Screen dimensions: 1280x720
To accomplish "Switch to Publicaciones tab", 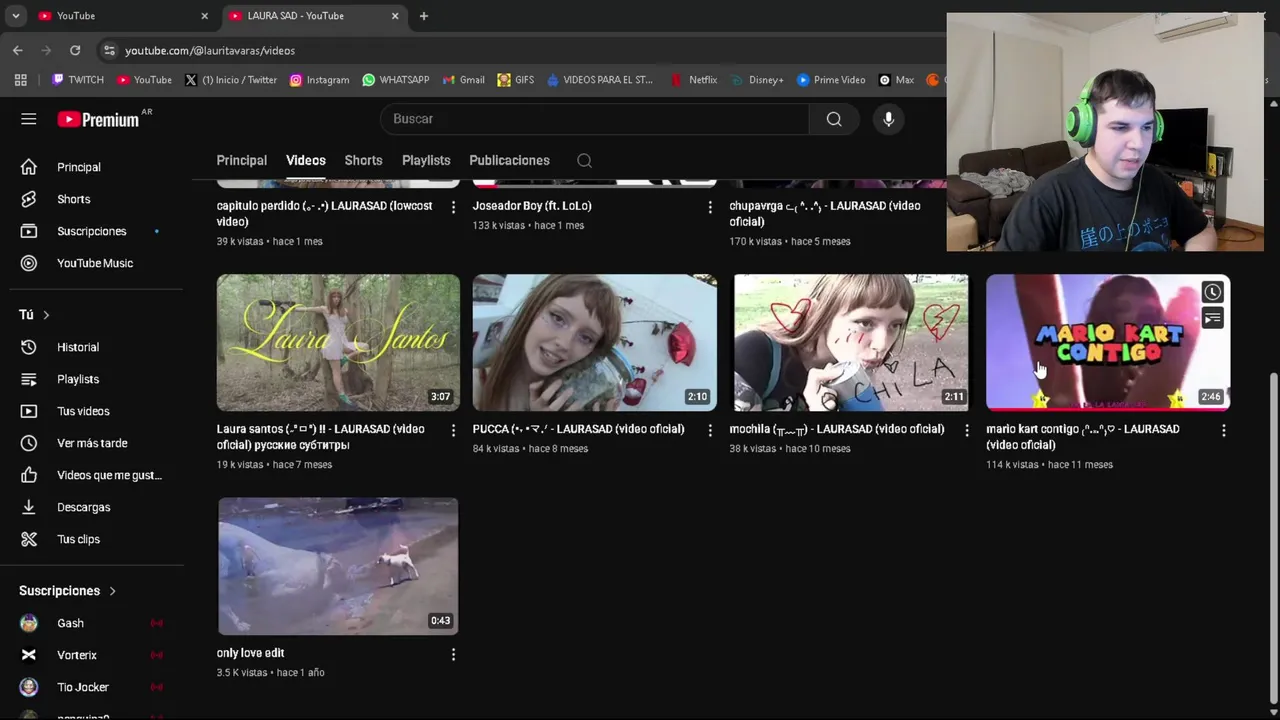I will [509, 160].
